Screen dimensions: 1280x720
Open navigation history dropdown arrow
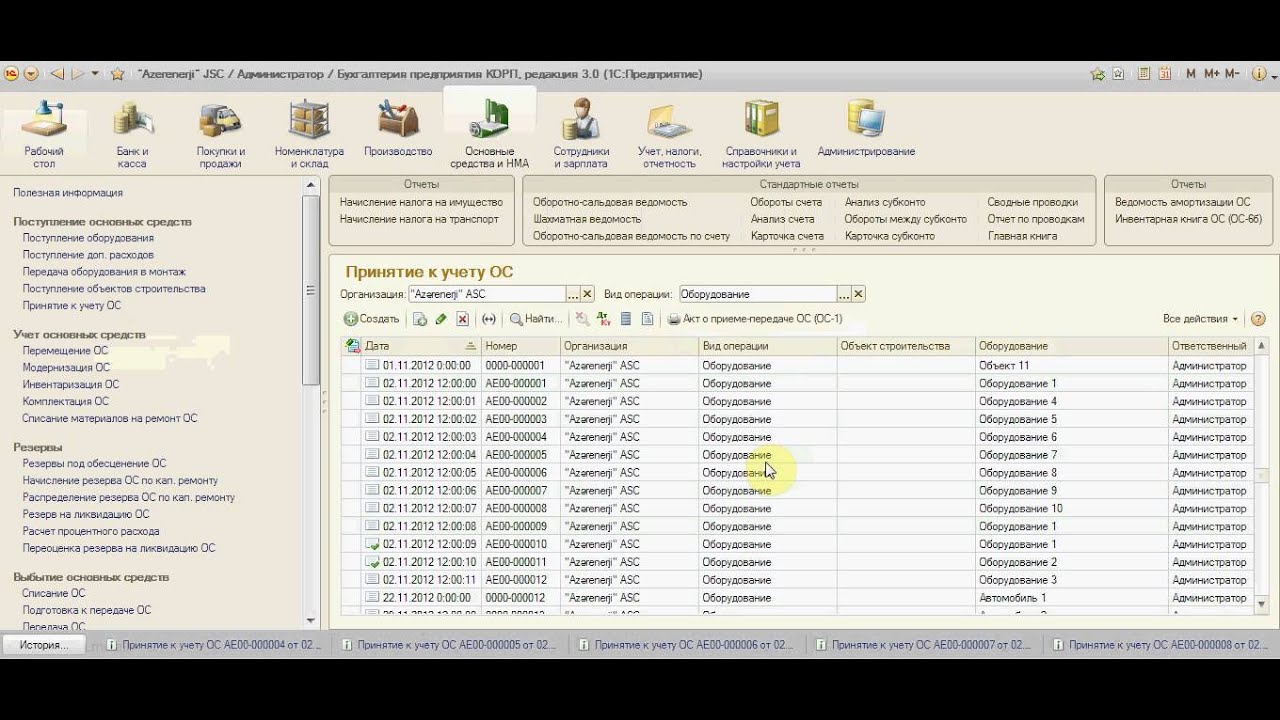coord(95,74)
